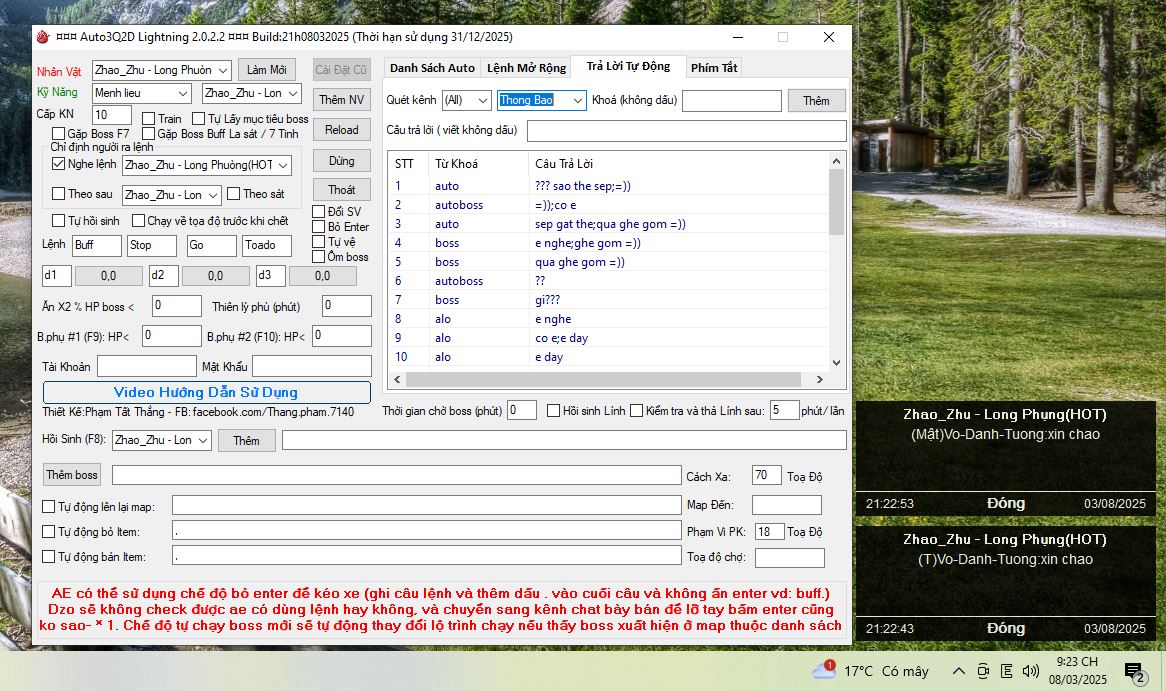Click the Video Hướng Dẫn Sử Dụng button

[206, 392]
